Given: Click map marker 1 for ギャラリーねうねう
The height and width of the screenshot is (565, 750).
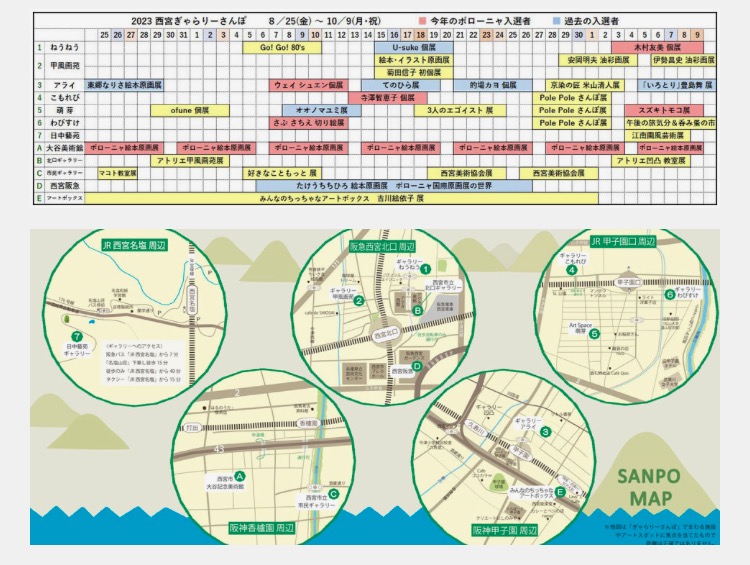Looking at the screenshot, I should 426,269.
